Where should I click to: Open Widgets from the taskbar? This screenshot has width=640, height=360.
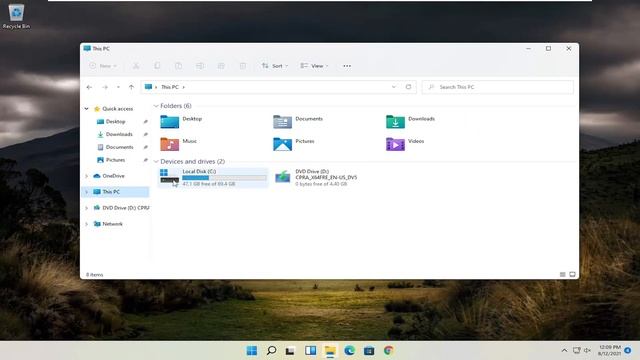310,351
